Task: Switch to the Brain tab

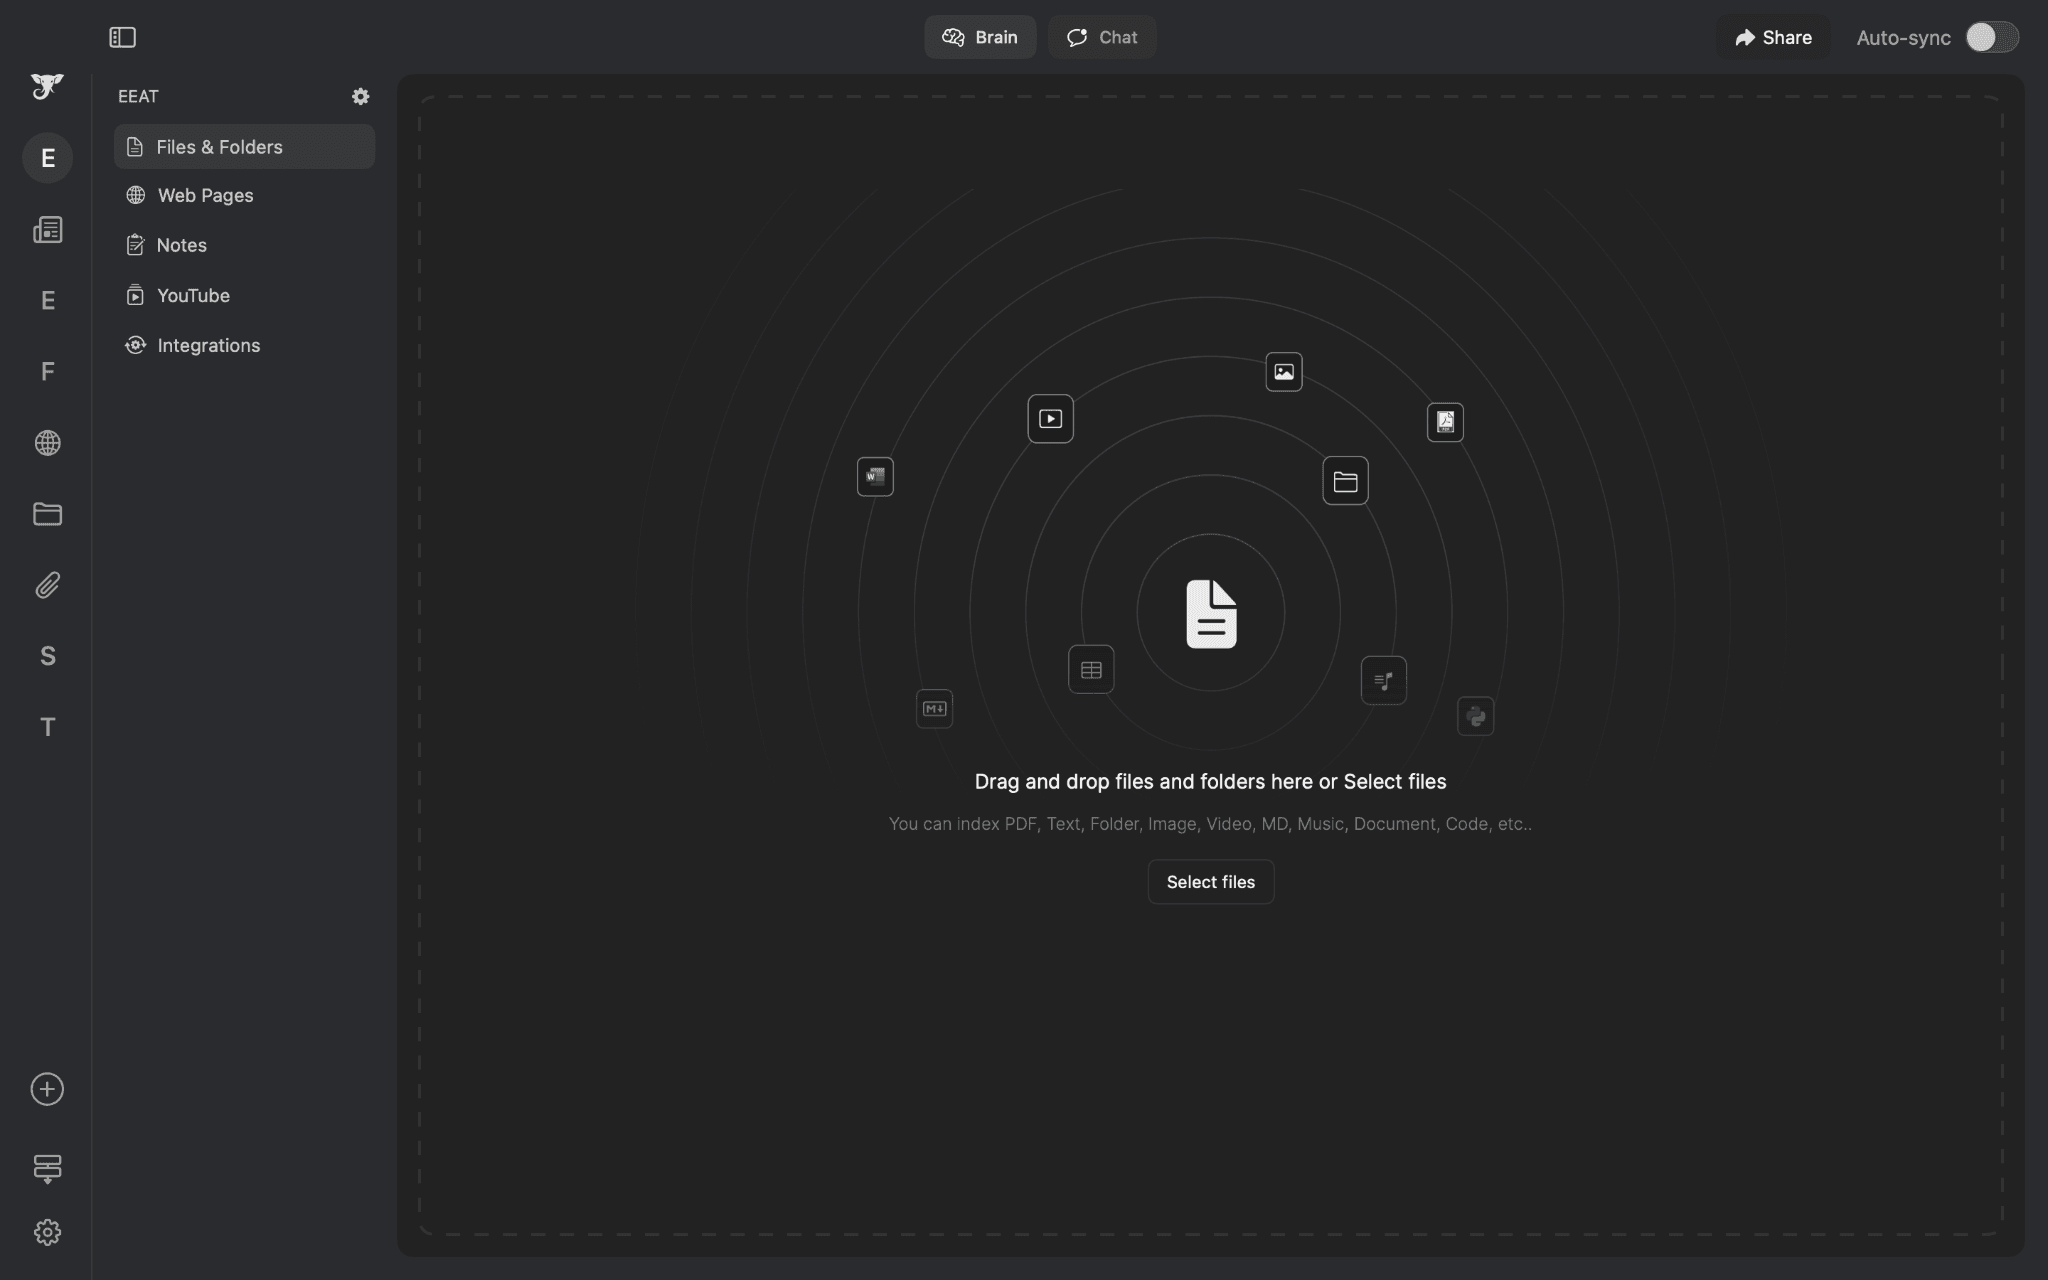Action: (980, 37)
